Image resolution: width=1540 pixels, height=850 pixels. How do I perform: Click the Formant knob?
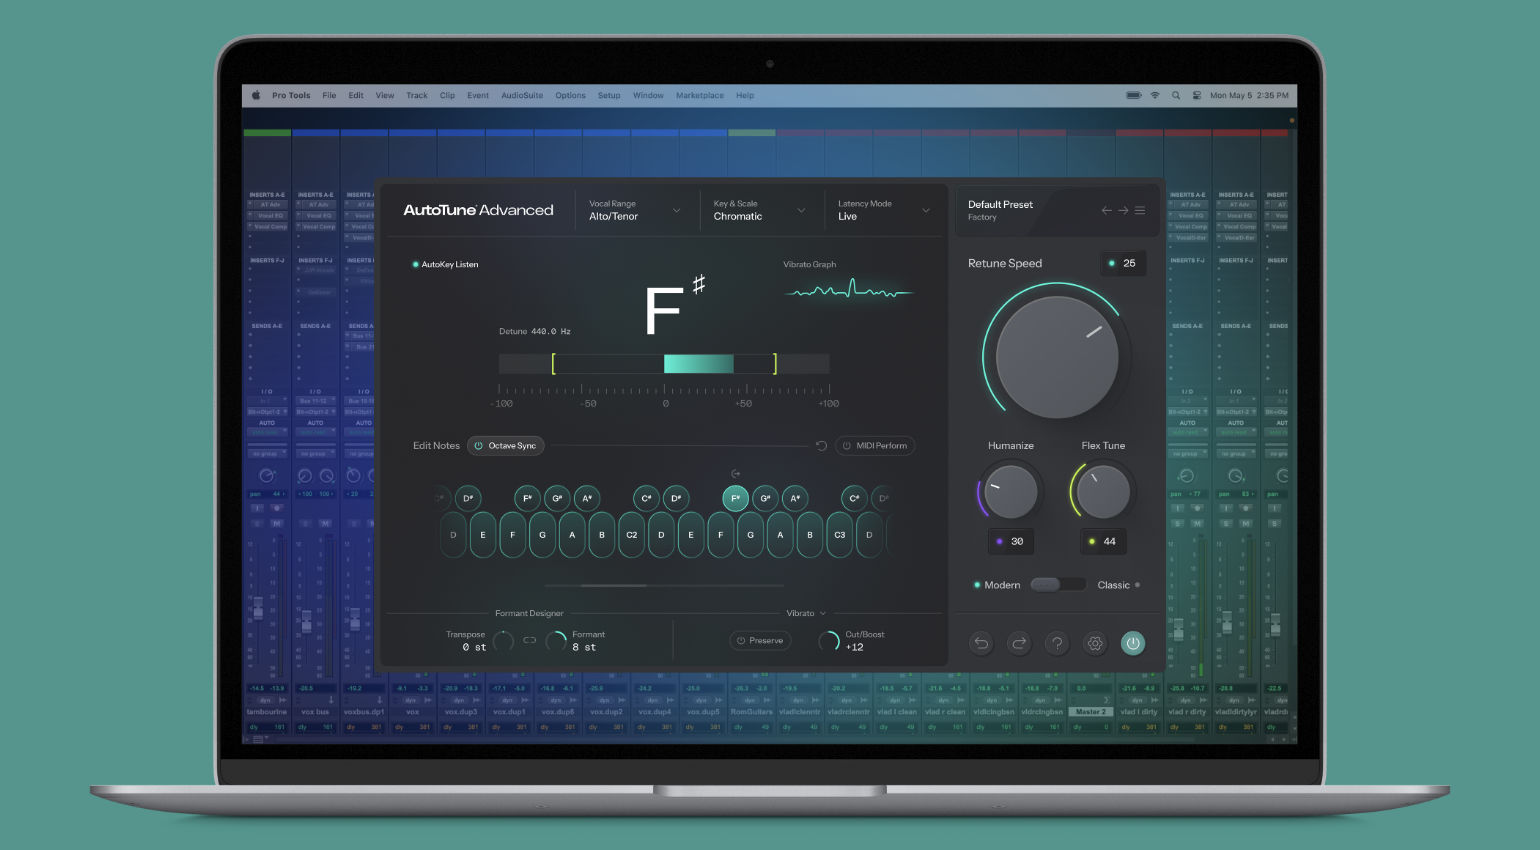pyautogui.click(x=555, y=641)
